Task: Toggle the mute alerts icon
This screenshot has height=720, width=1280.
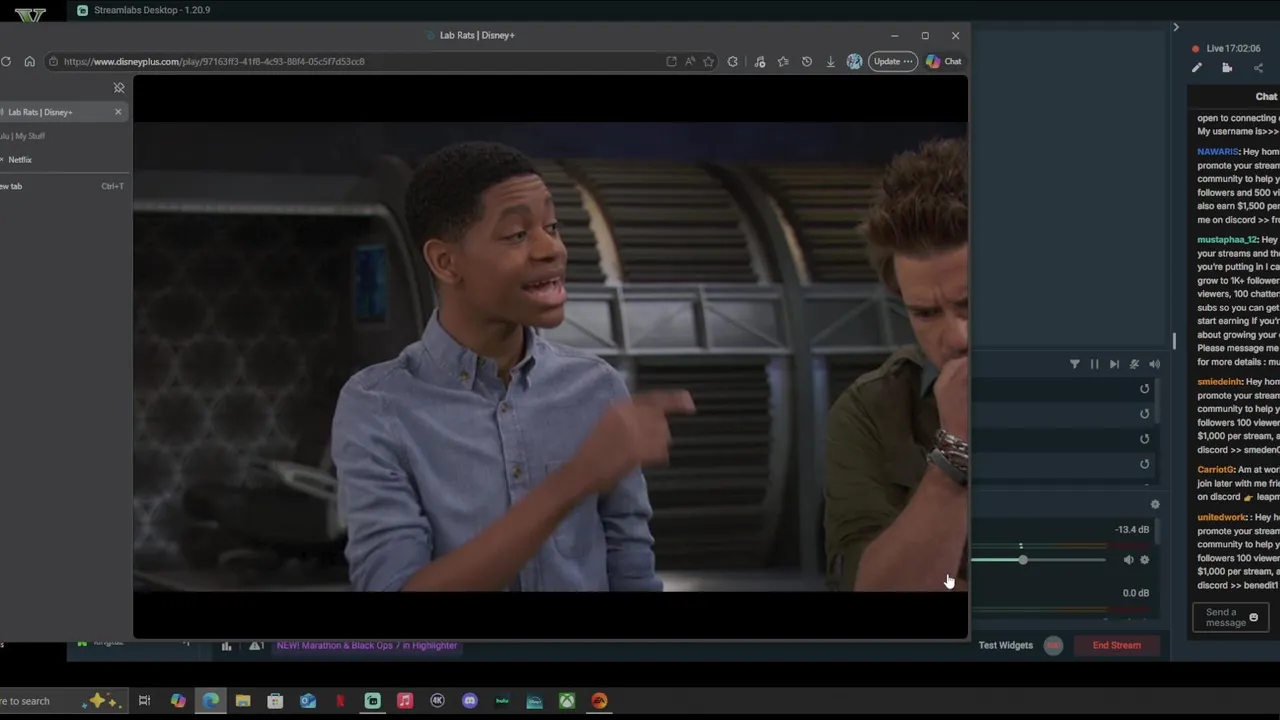Action: (x=1134, y=364)
